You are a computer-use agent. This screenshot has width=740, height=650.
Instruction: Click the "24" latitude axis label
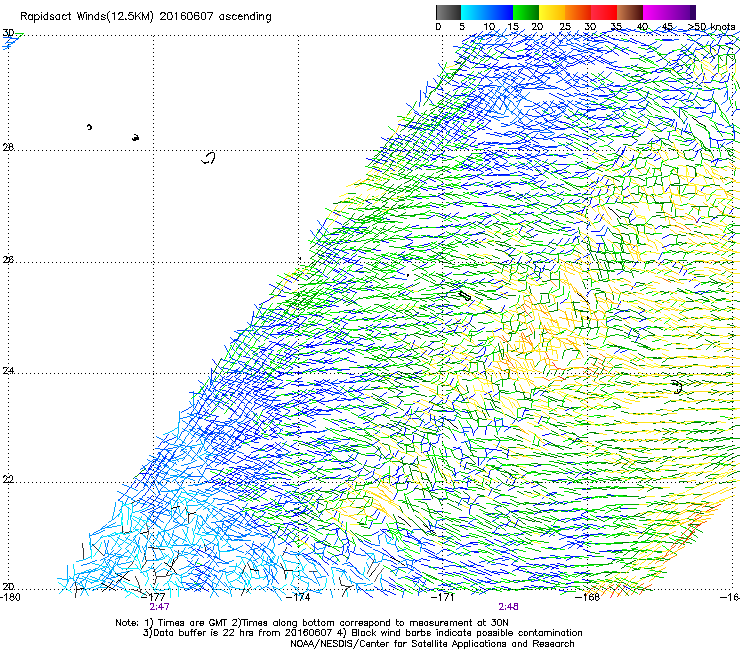(8, 371)
